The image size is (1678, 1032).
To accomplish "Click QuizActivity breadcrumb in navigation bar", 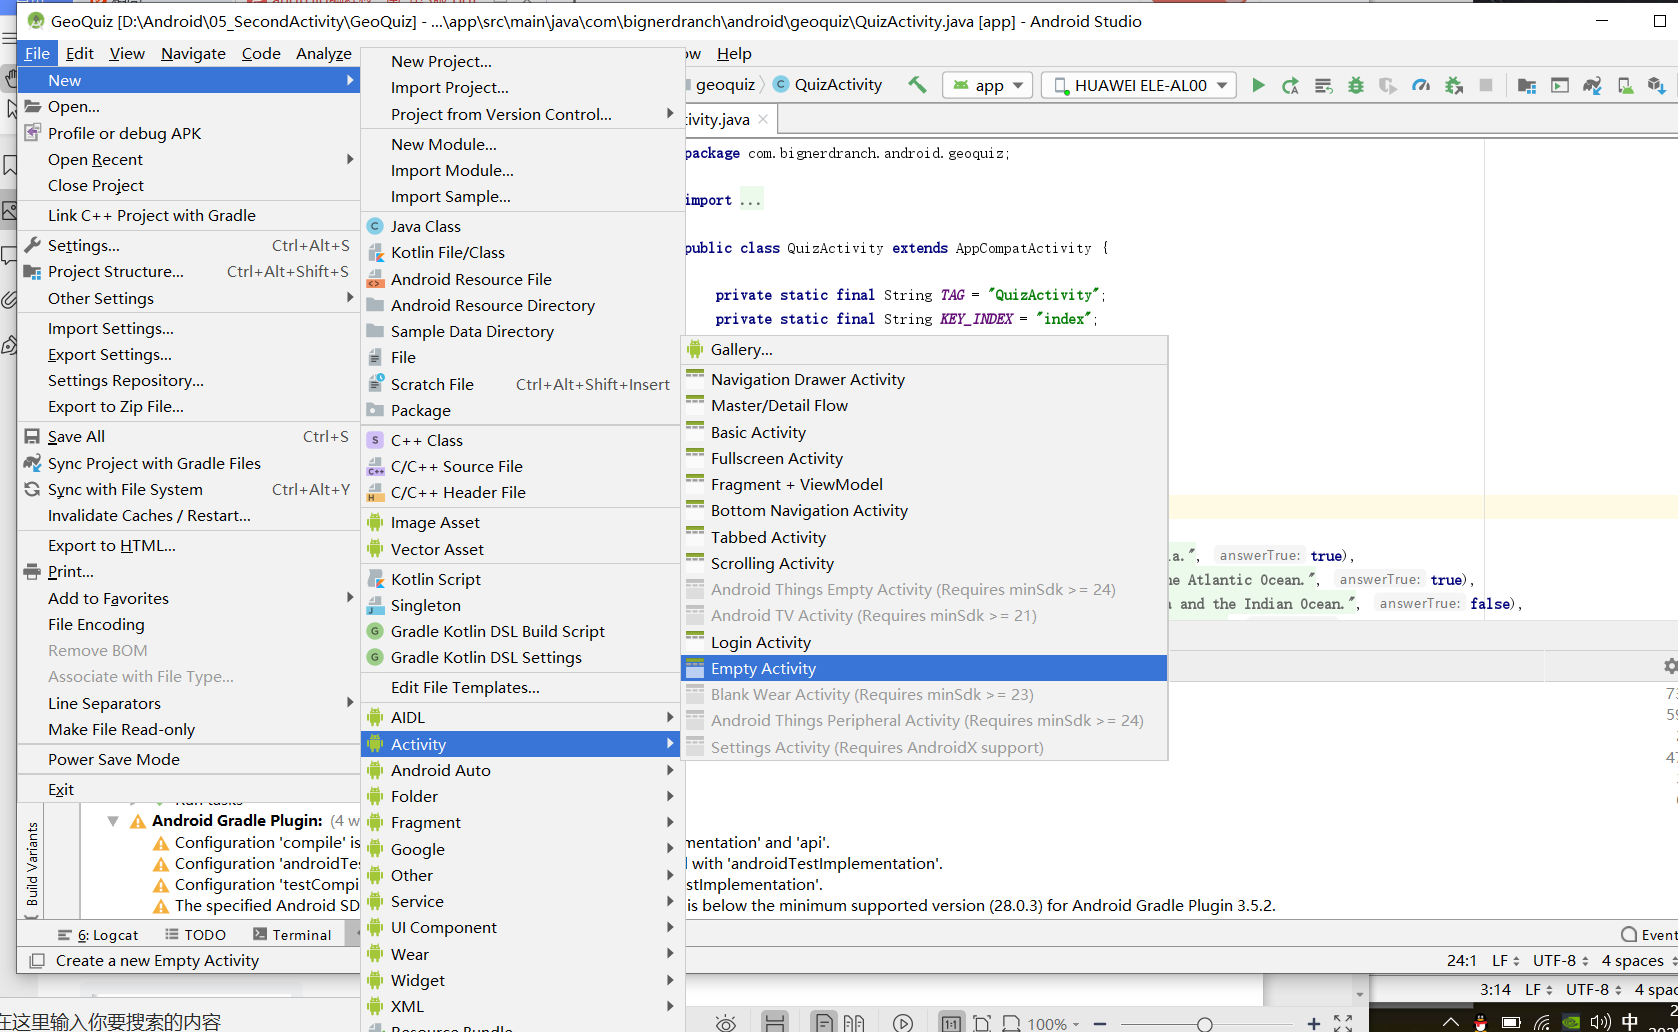I will tap(828, 85).
